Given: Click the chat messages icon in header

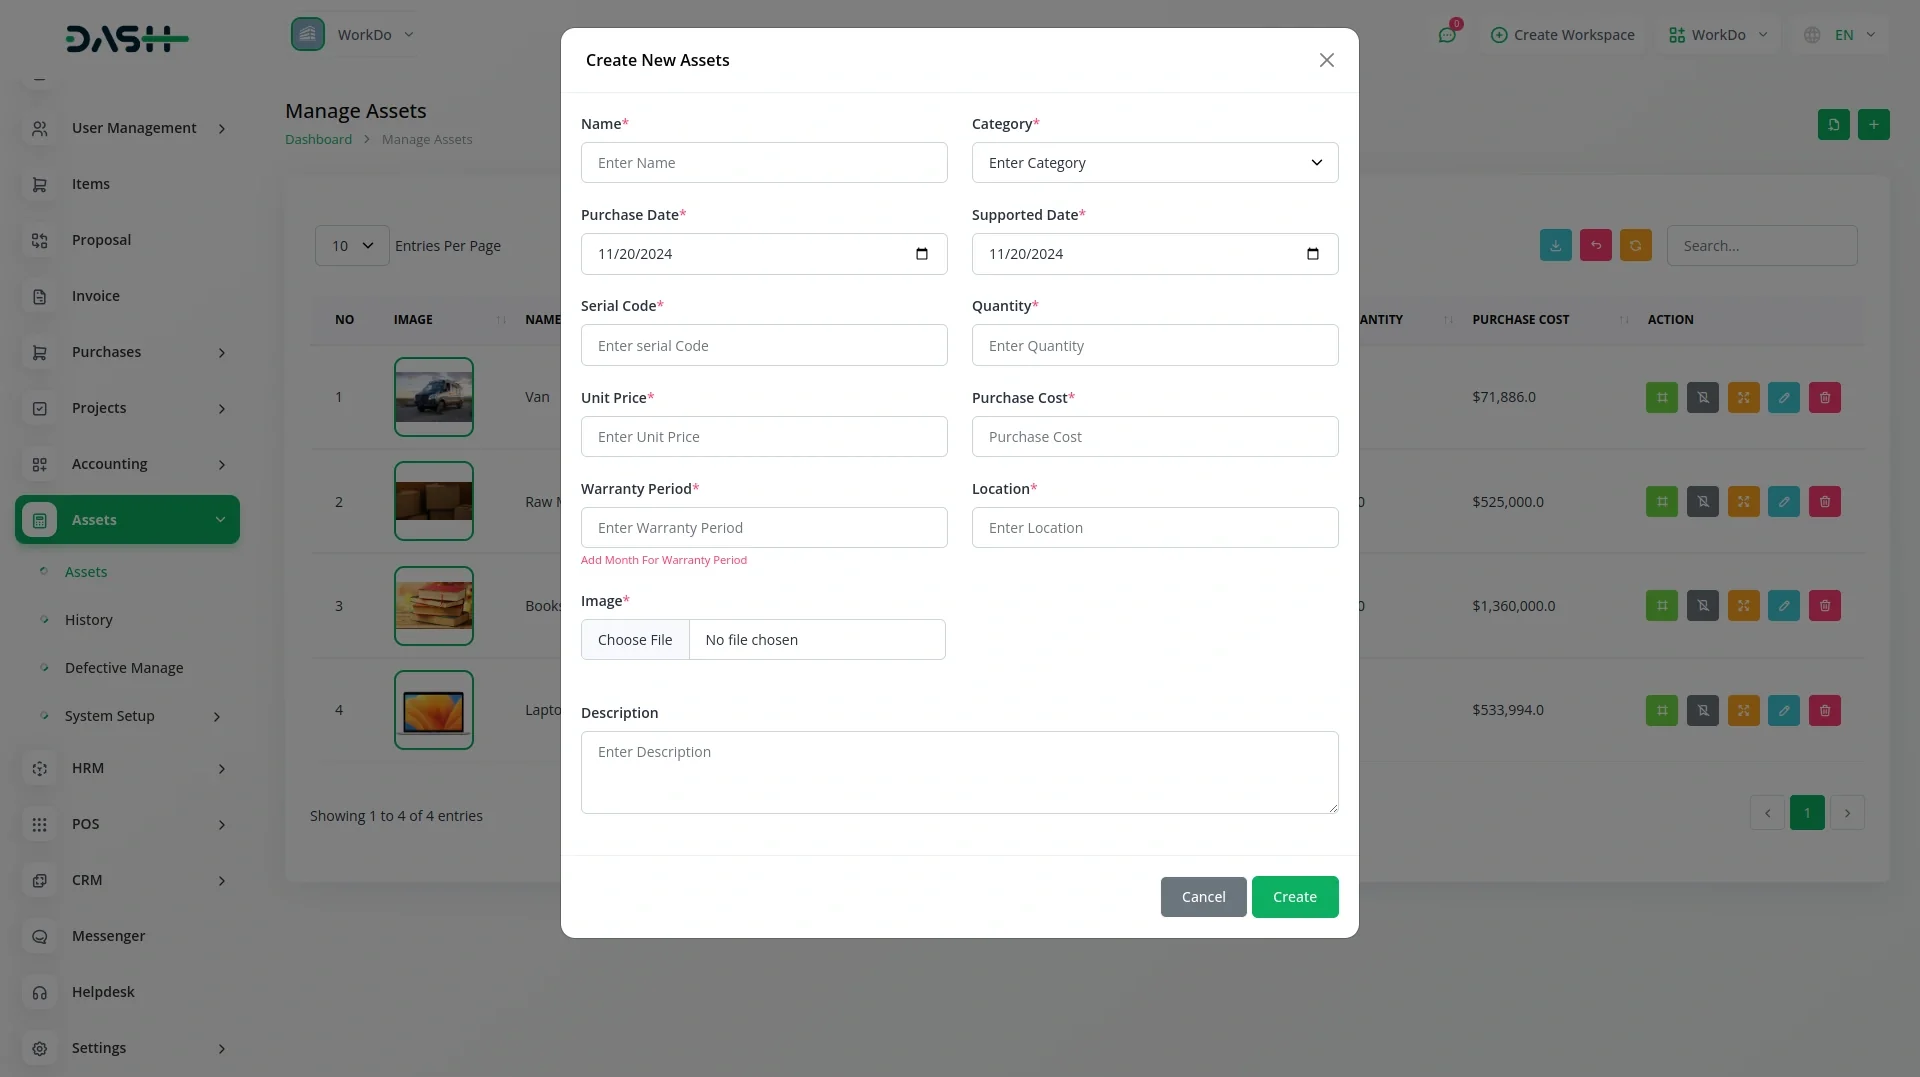Looking at the screenshot, I should [1446, 35].
